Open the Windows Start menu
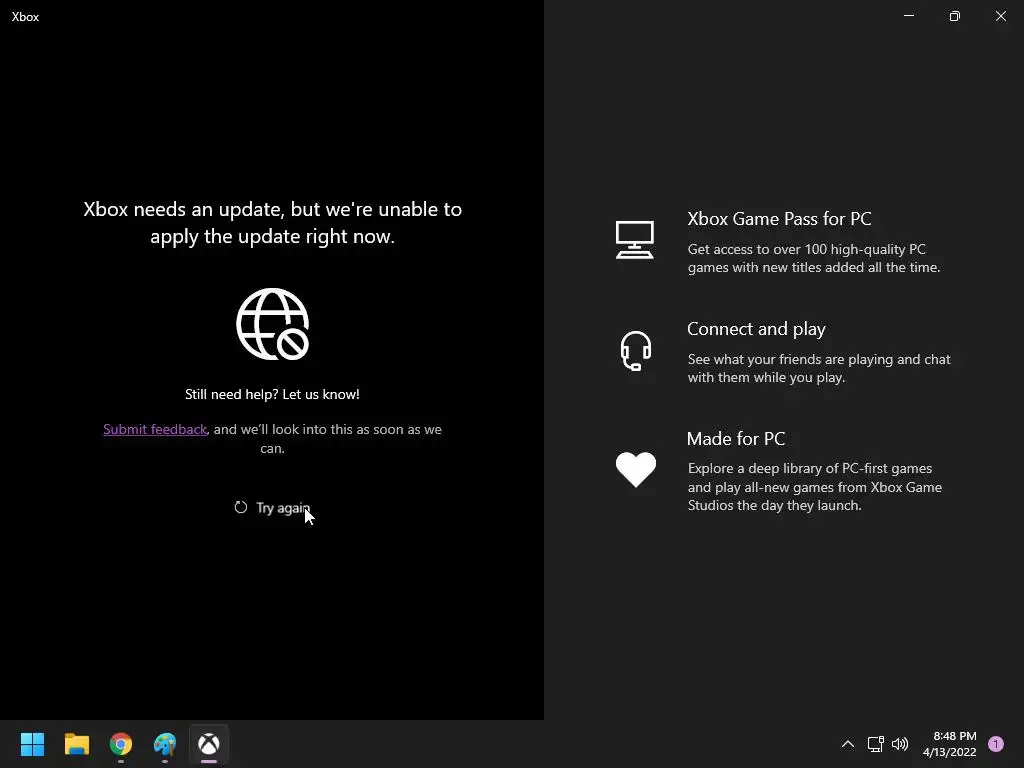 (x=32, y=744)
